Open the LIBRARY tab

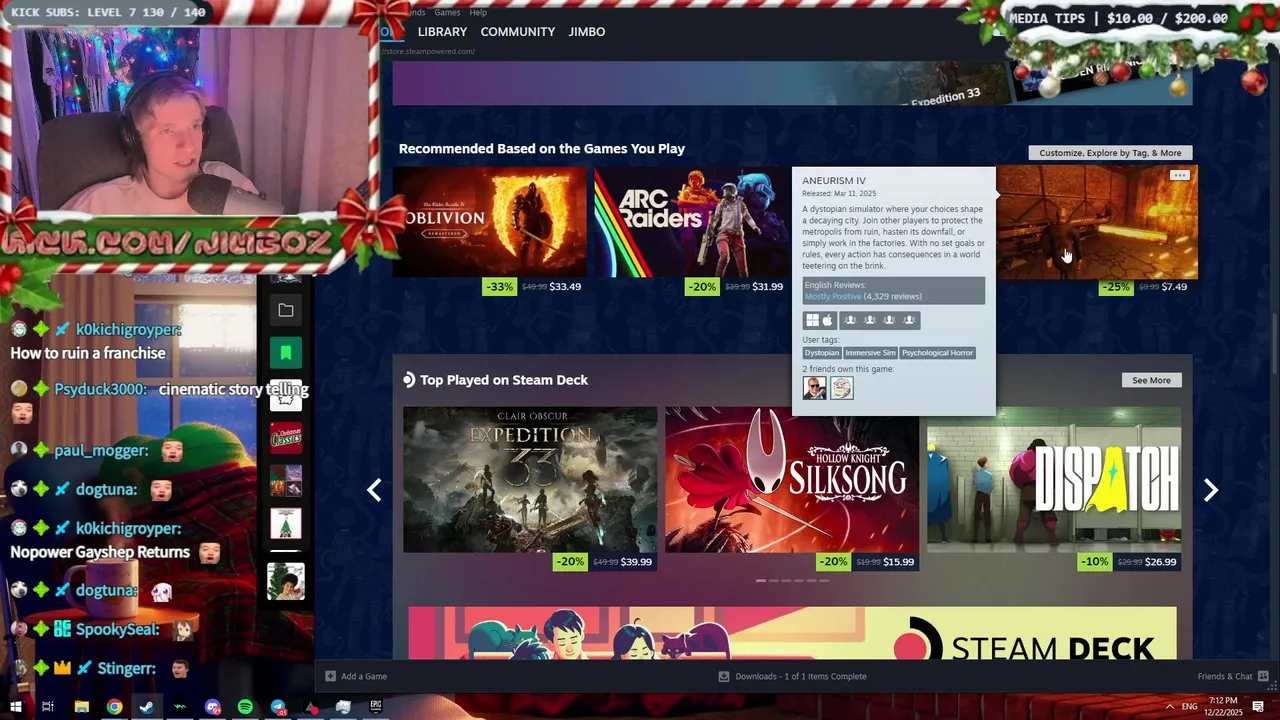(x=442, y=32)
